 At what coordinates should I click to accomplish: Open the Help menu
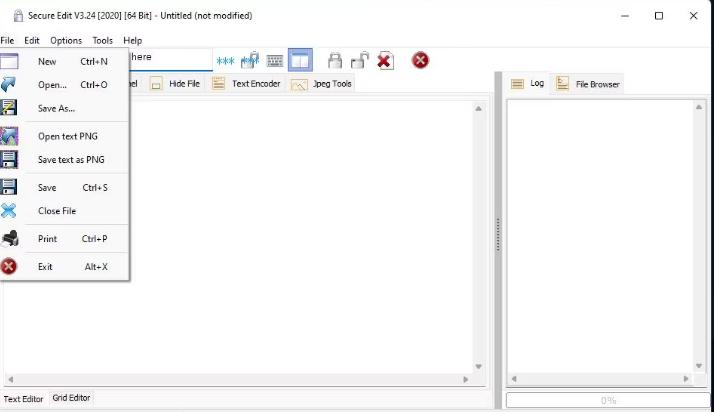point(133,40)
